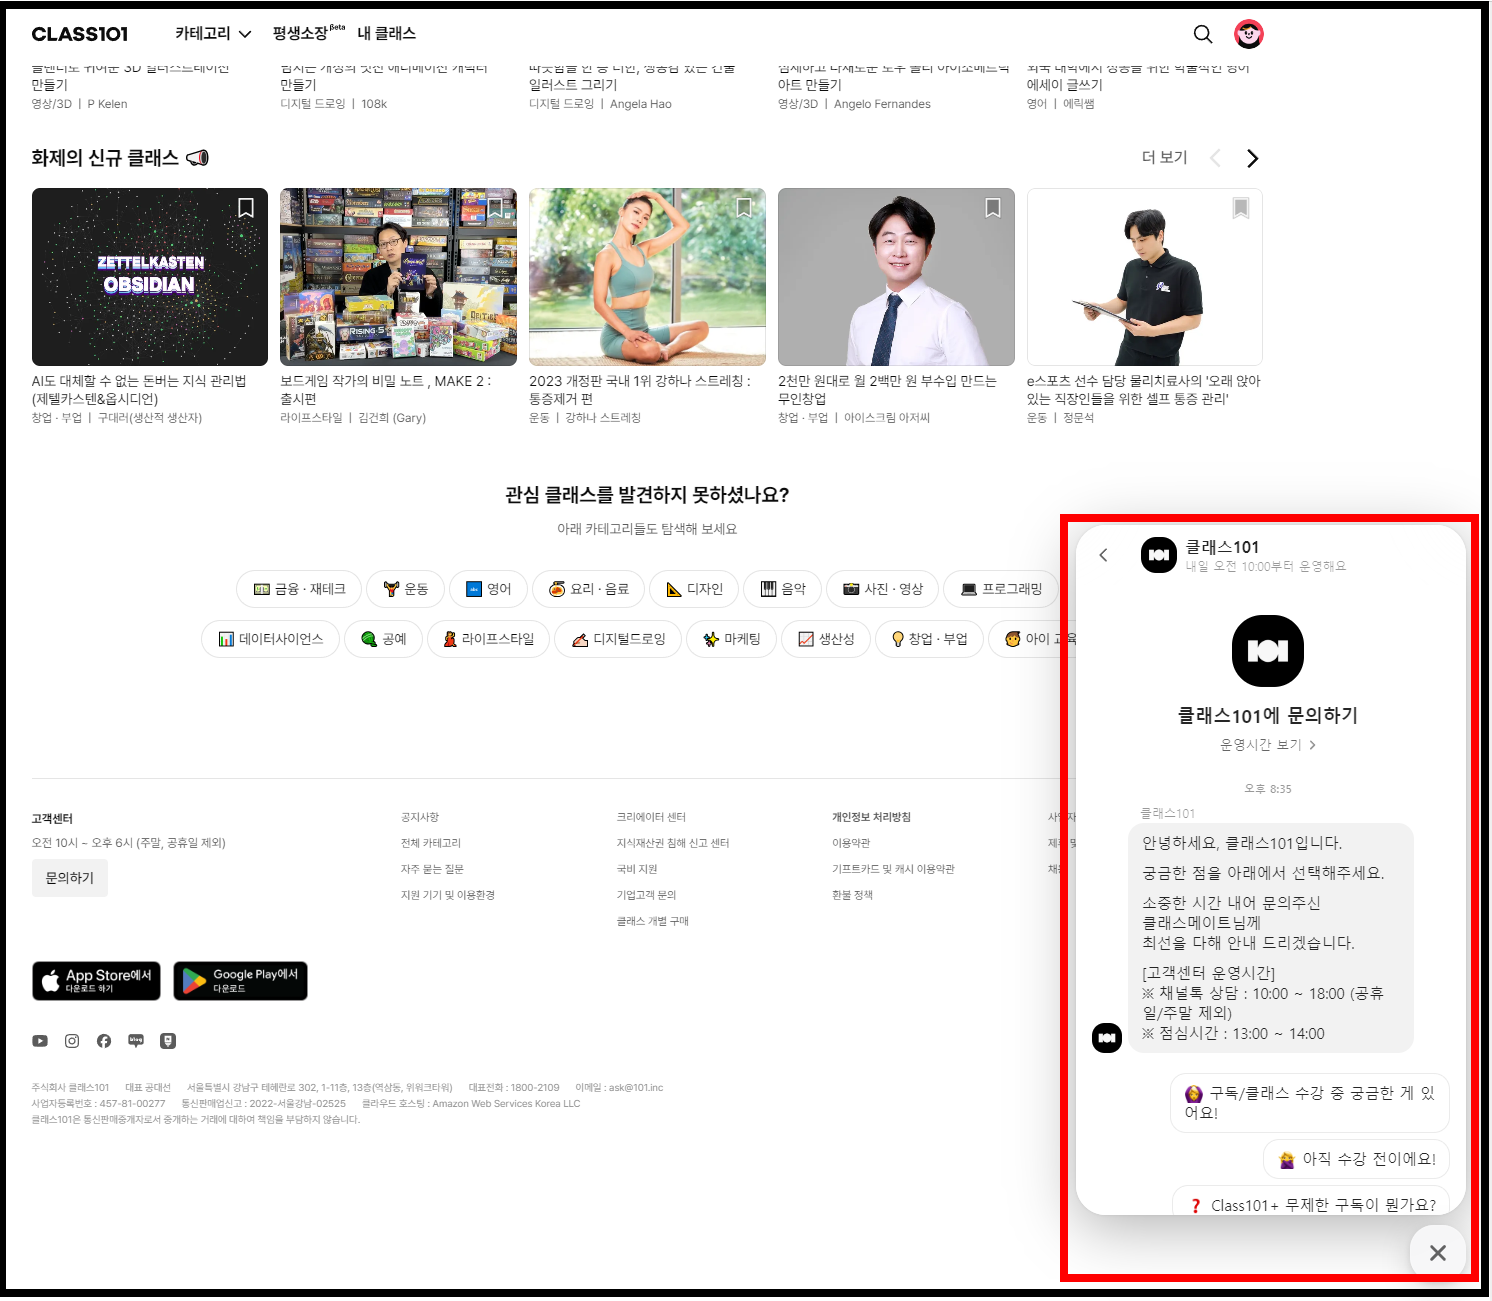Open the stretching class thumbnail
This screenshot has width=1492, height=1301.
(647, 277)
